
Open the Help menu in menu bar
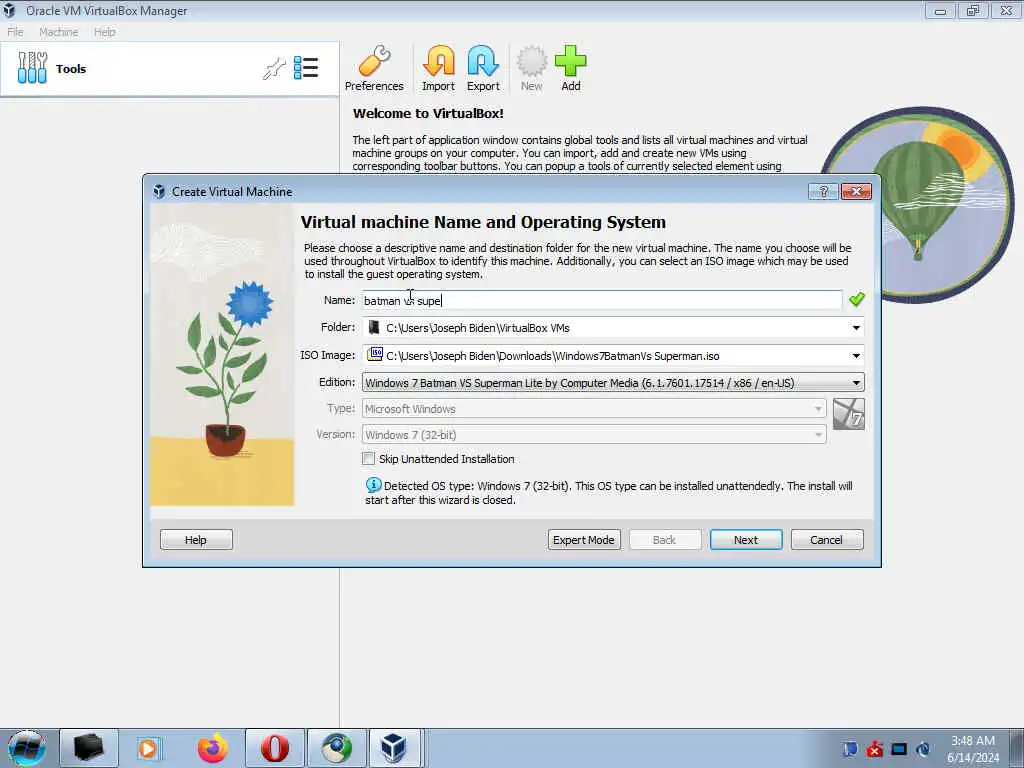coord(104,32)
